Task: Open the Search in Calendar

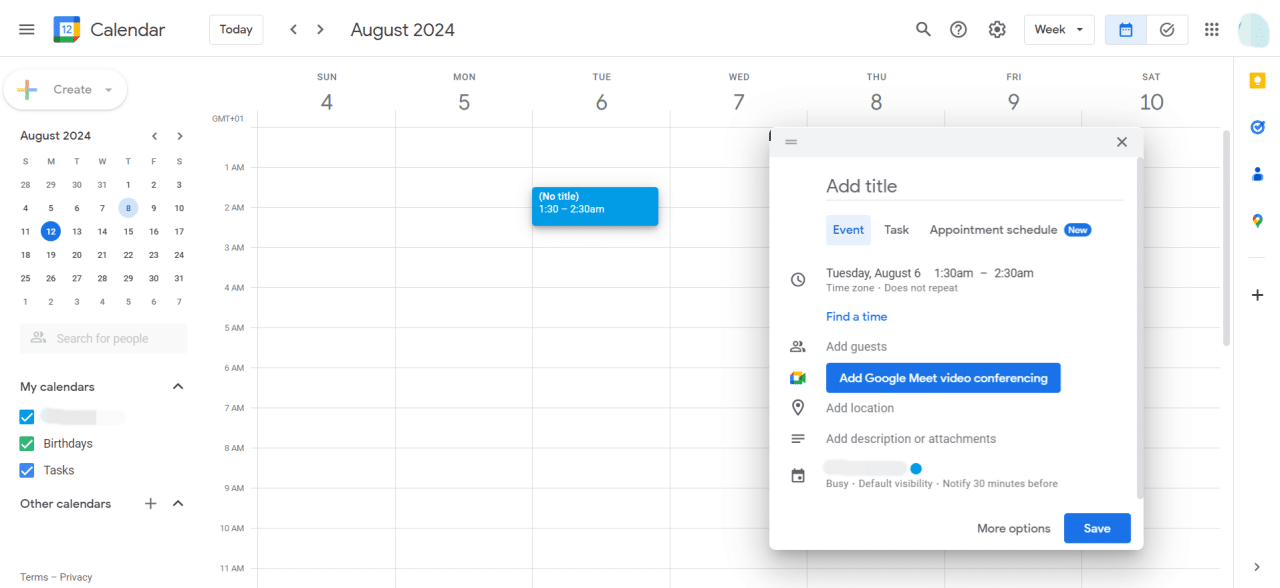Action: tap(923, 29)
